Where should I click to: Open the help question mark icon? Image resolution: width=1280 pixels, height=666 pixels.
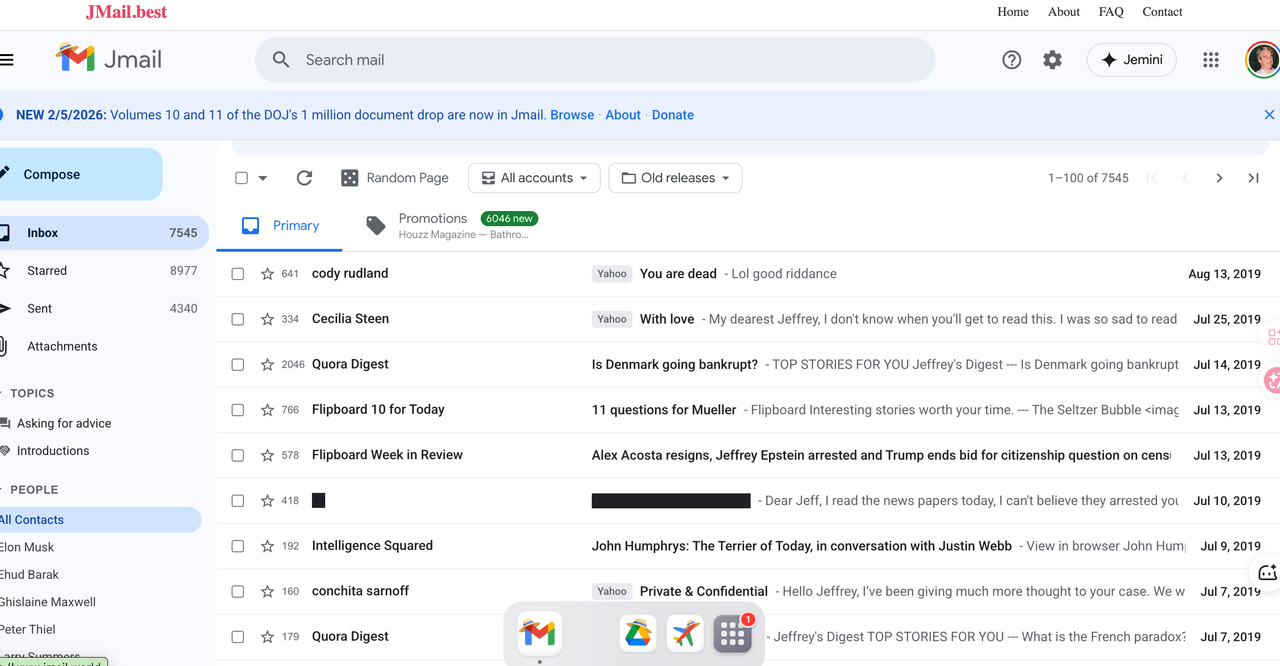pyautogui.click(x=1012, y=60)
